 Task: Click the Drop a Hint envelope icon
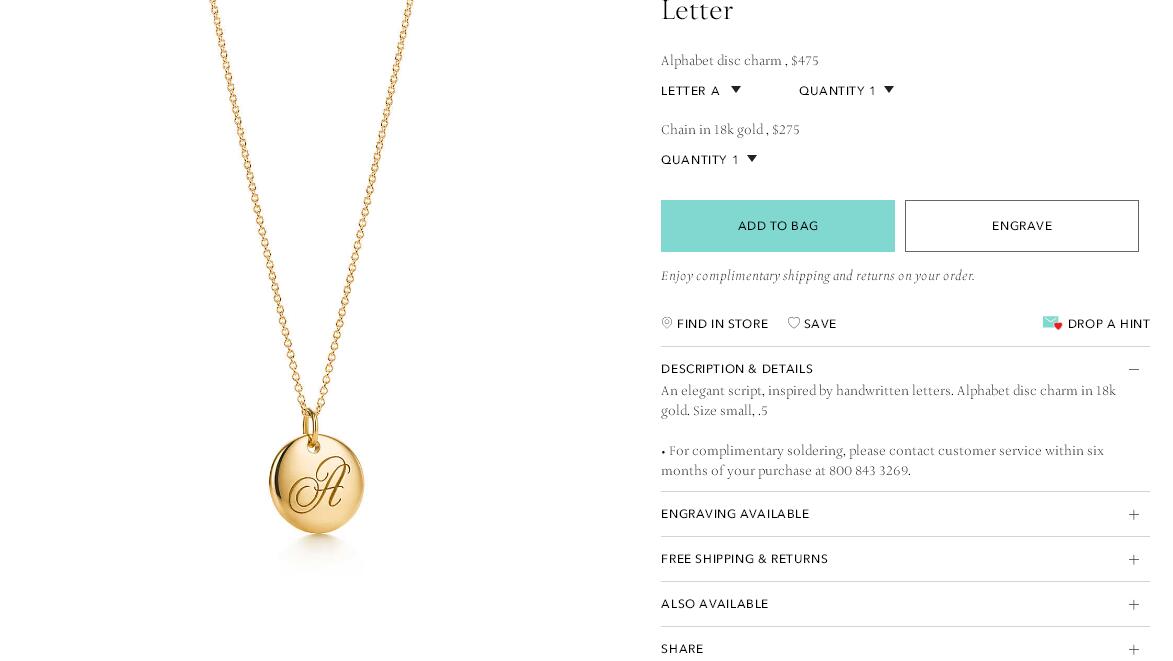(1053, 323)
